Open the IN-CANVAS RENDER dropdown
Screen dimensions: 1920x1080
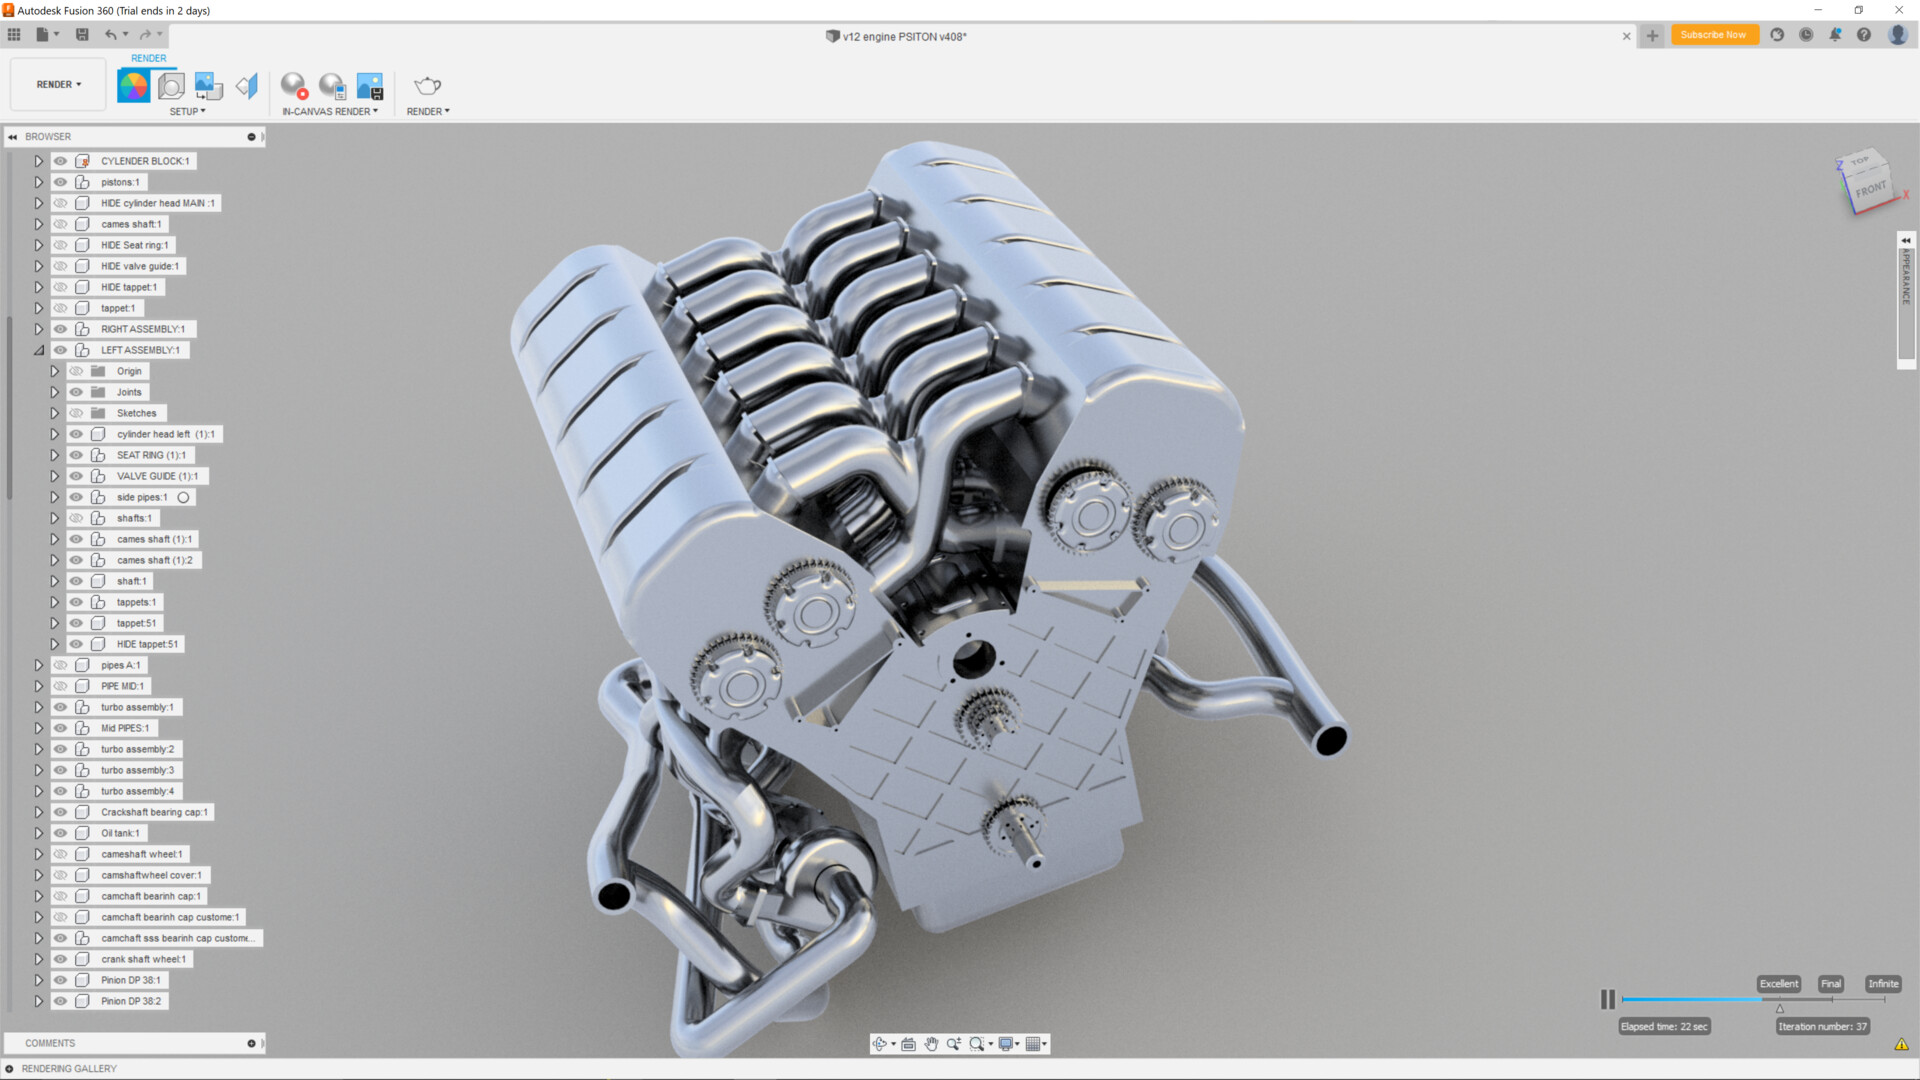tap(331, 111)
